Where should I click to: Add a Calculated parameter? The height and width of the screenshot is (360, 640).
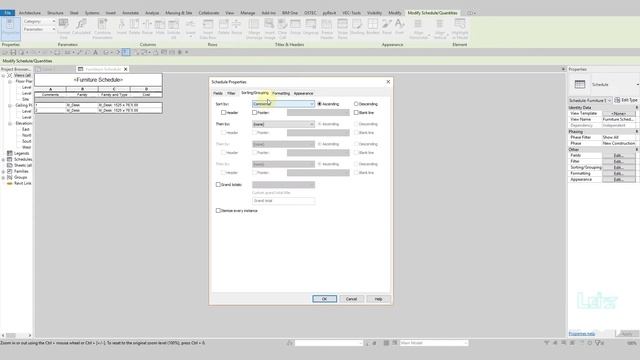pyautogui.click(x=81, y=27)
